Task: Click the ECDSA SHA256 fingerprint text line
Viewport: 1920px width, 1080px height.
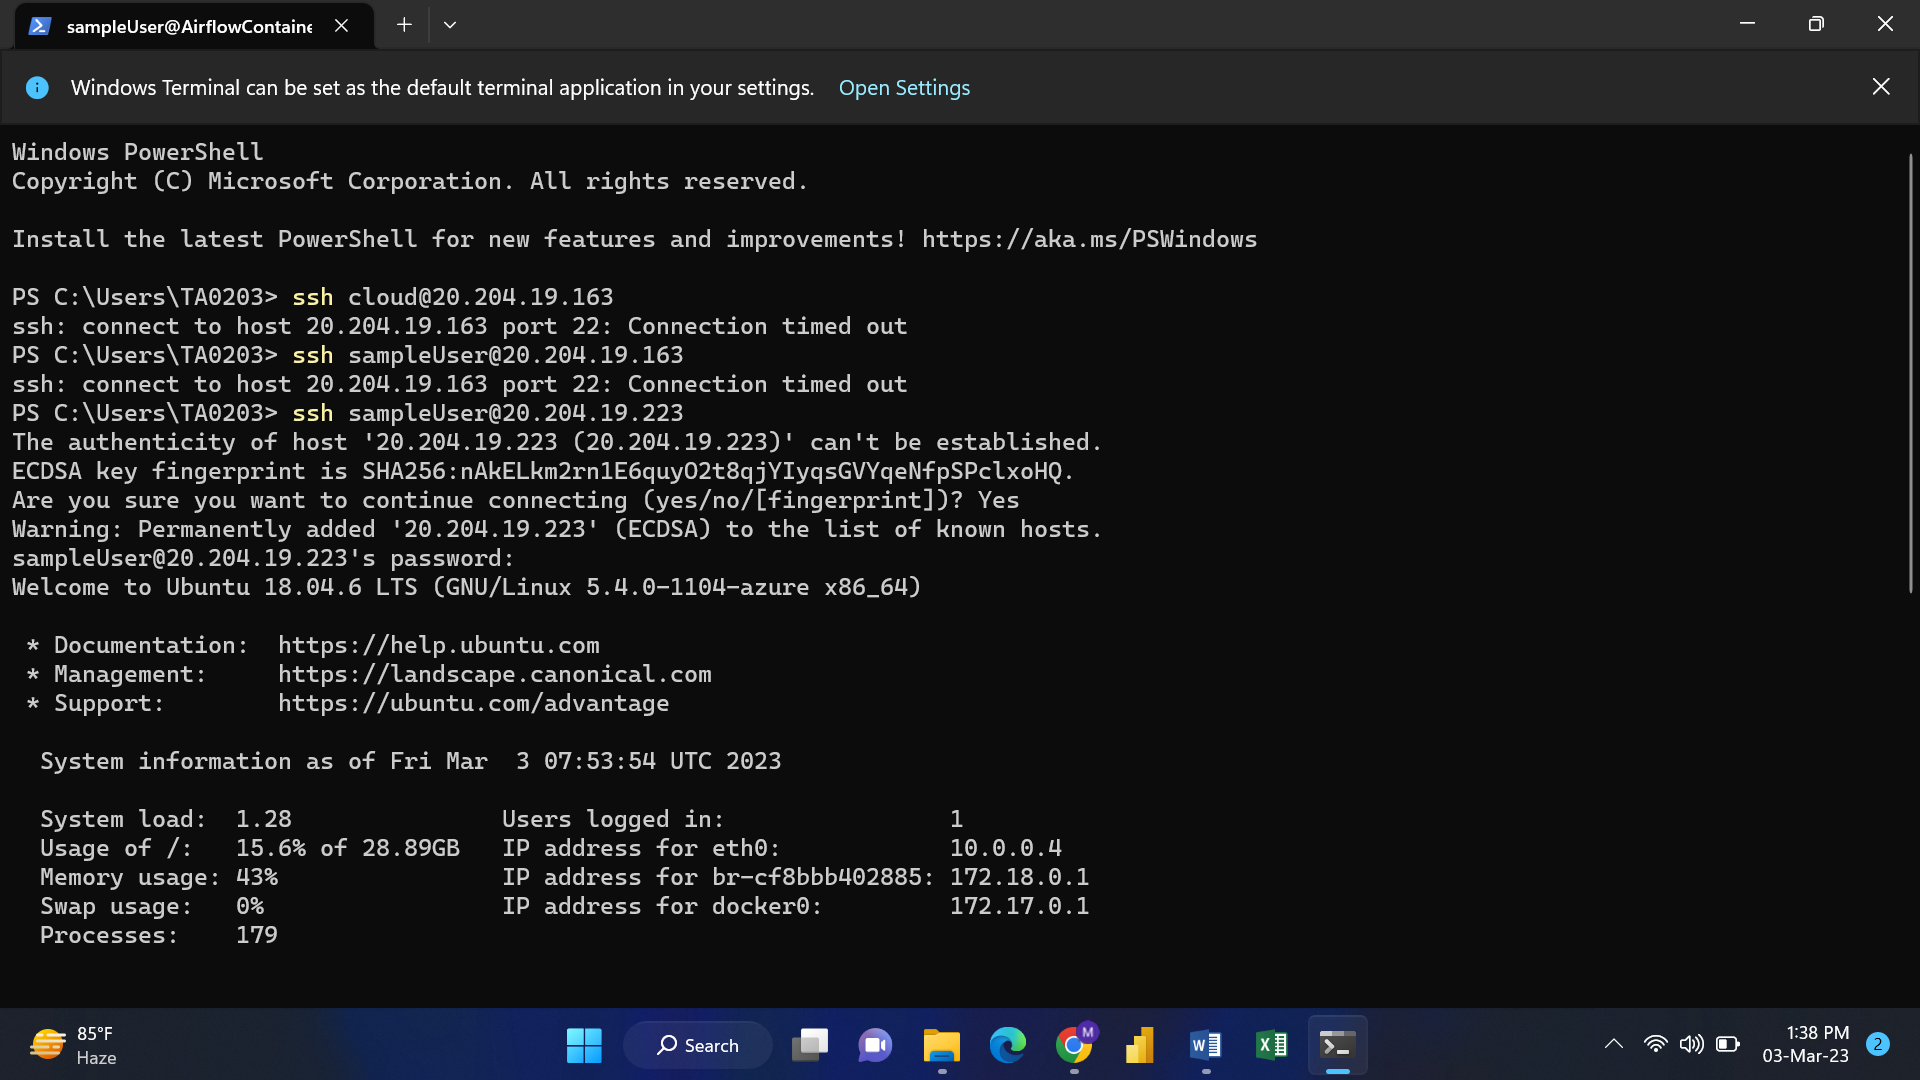Action: click(x=543, y=472)
